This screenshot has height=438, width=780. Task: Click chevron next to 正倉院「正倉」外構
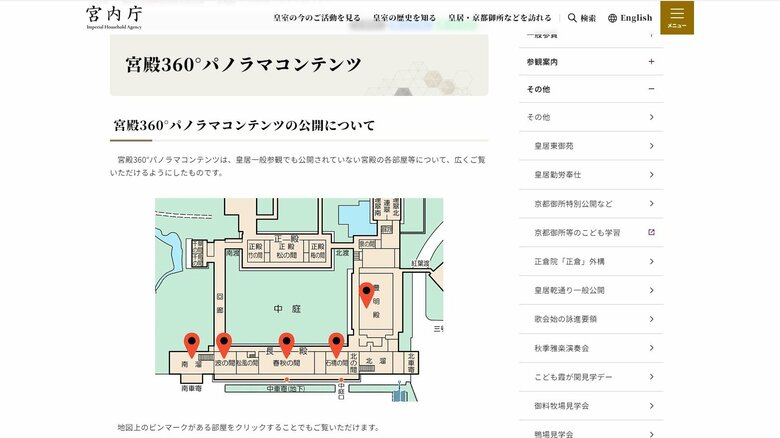pyautogui.click(x=652, y=261)
